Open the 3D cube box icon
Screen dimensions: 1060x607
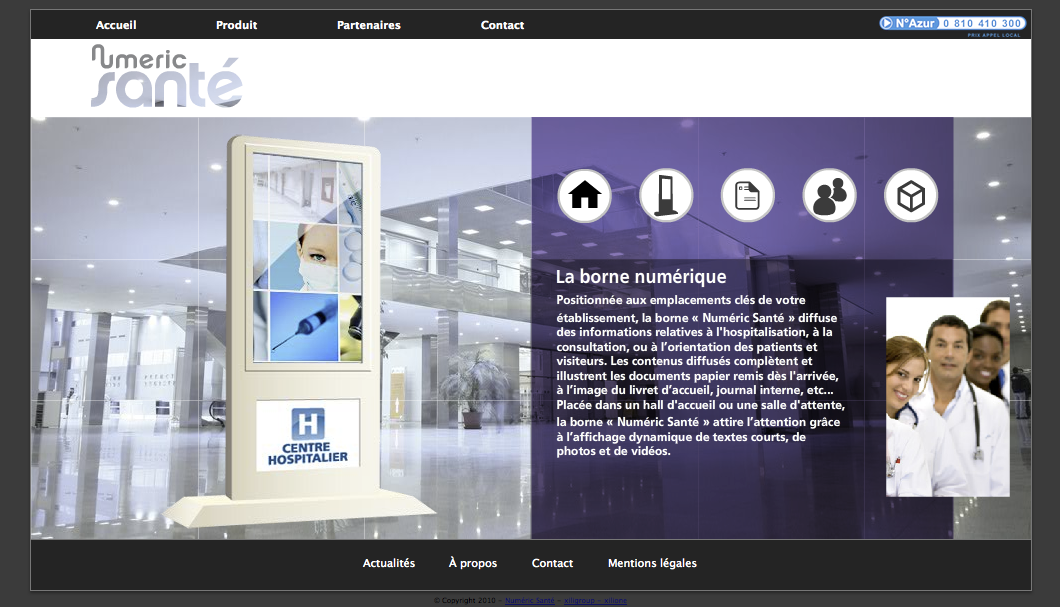tap(911, 195)
